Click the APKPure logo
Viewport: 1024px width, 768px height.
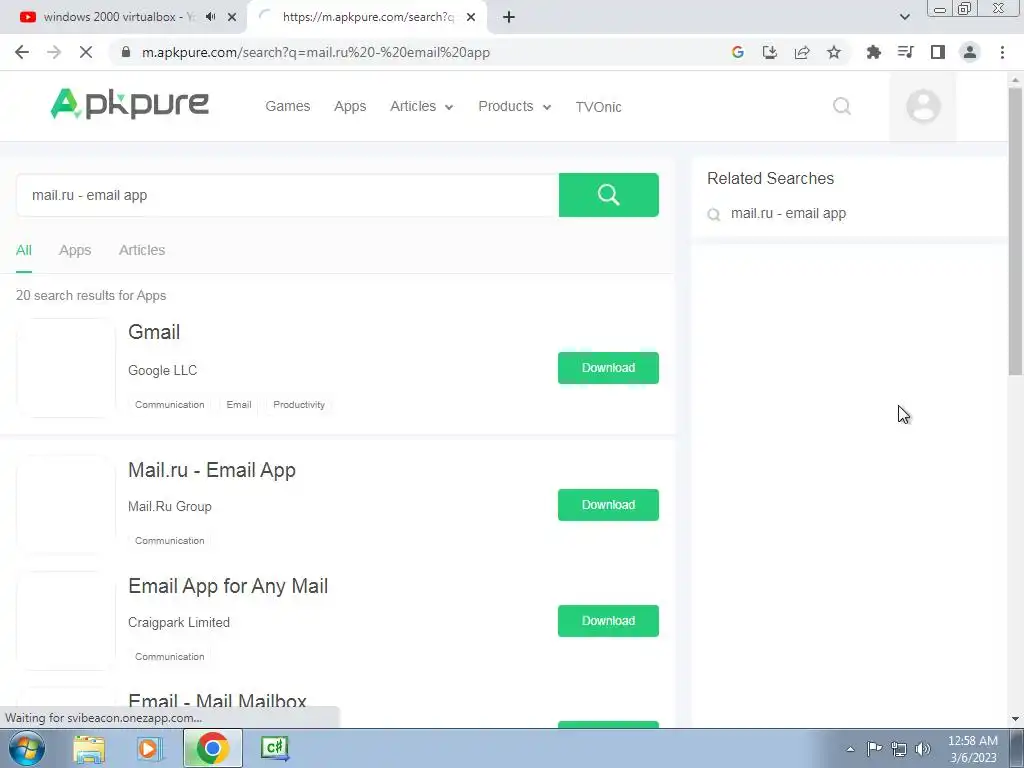(x=129, y=104)
